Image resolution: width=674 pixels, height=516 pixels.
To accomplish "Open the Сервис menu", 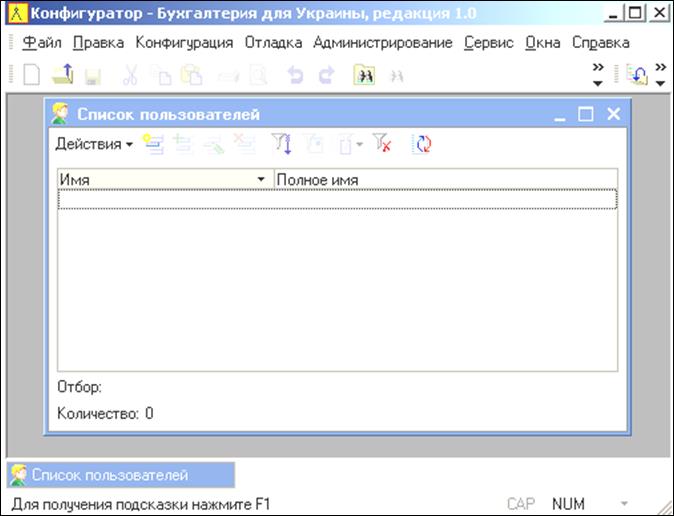I will click(489, 43).
